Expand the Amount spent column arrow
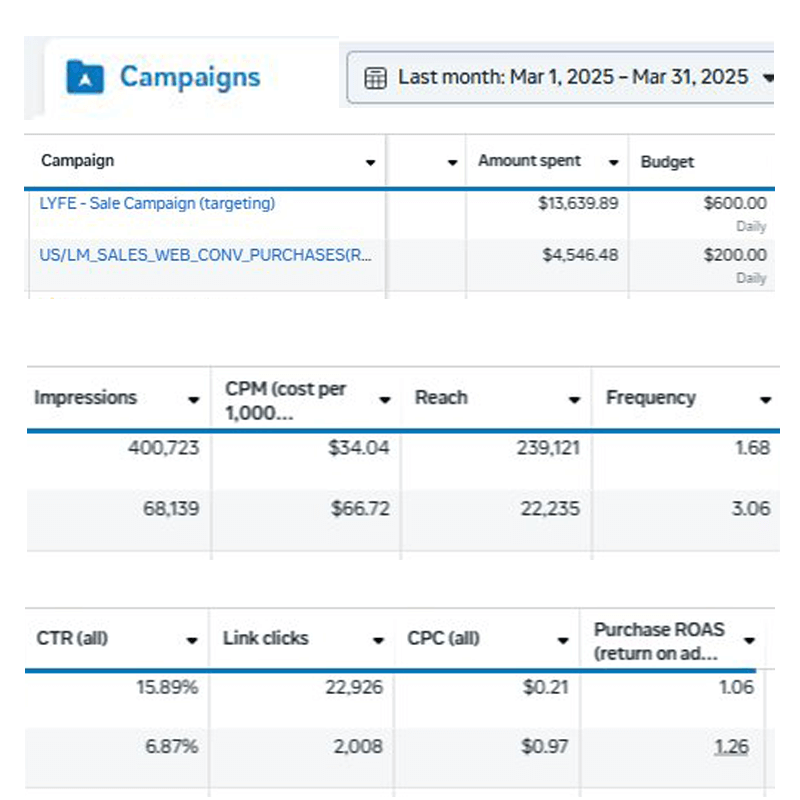This screenshot has height=800, width=800. 613,162
